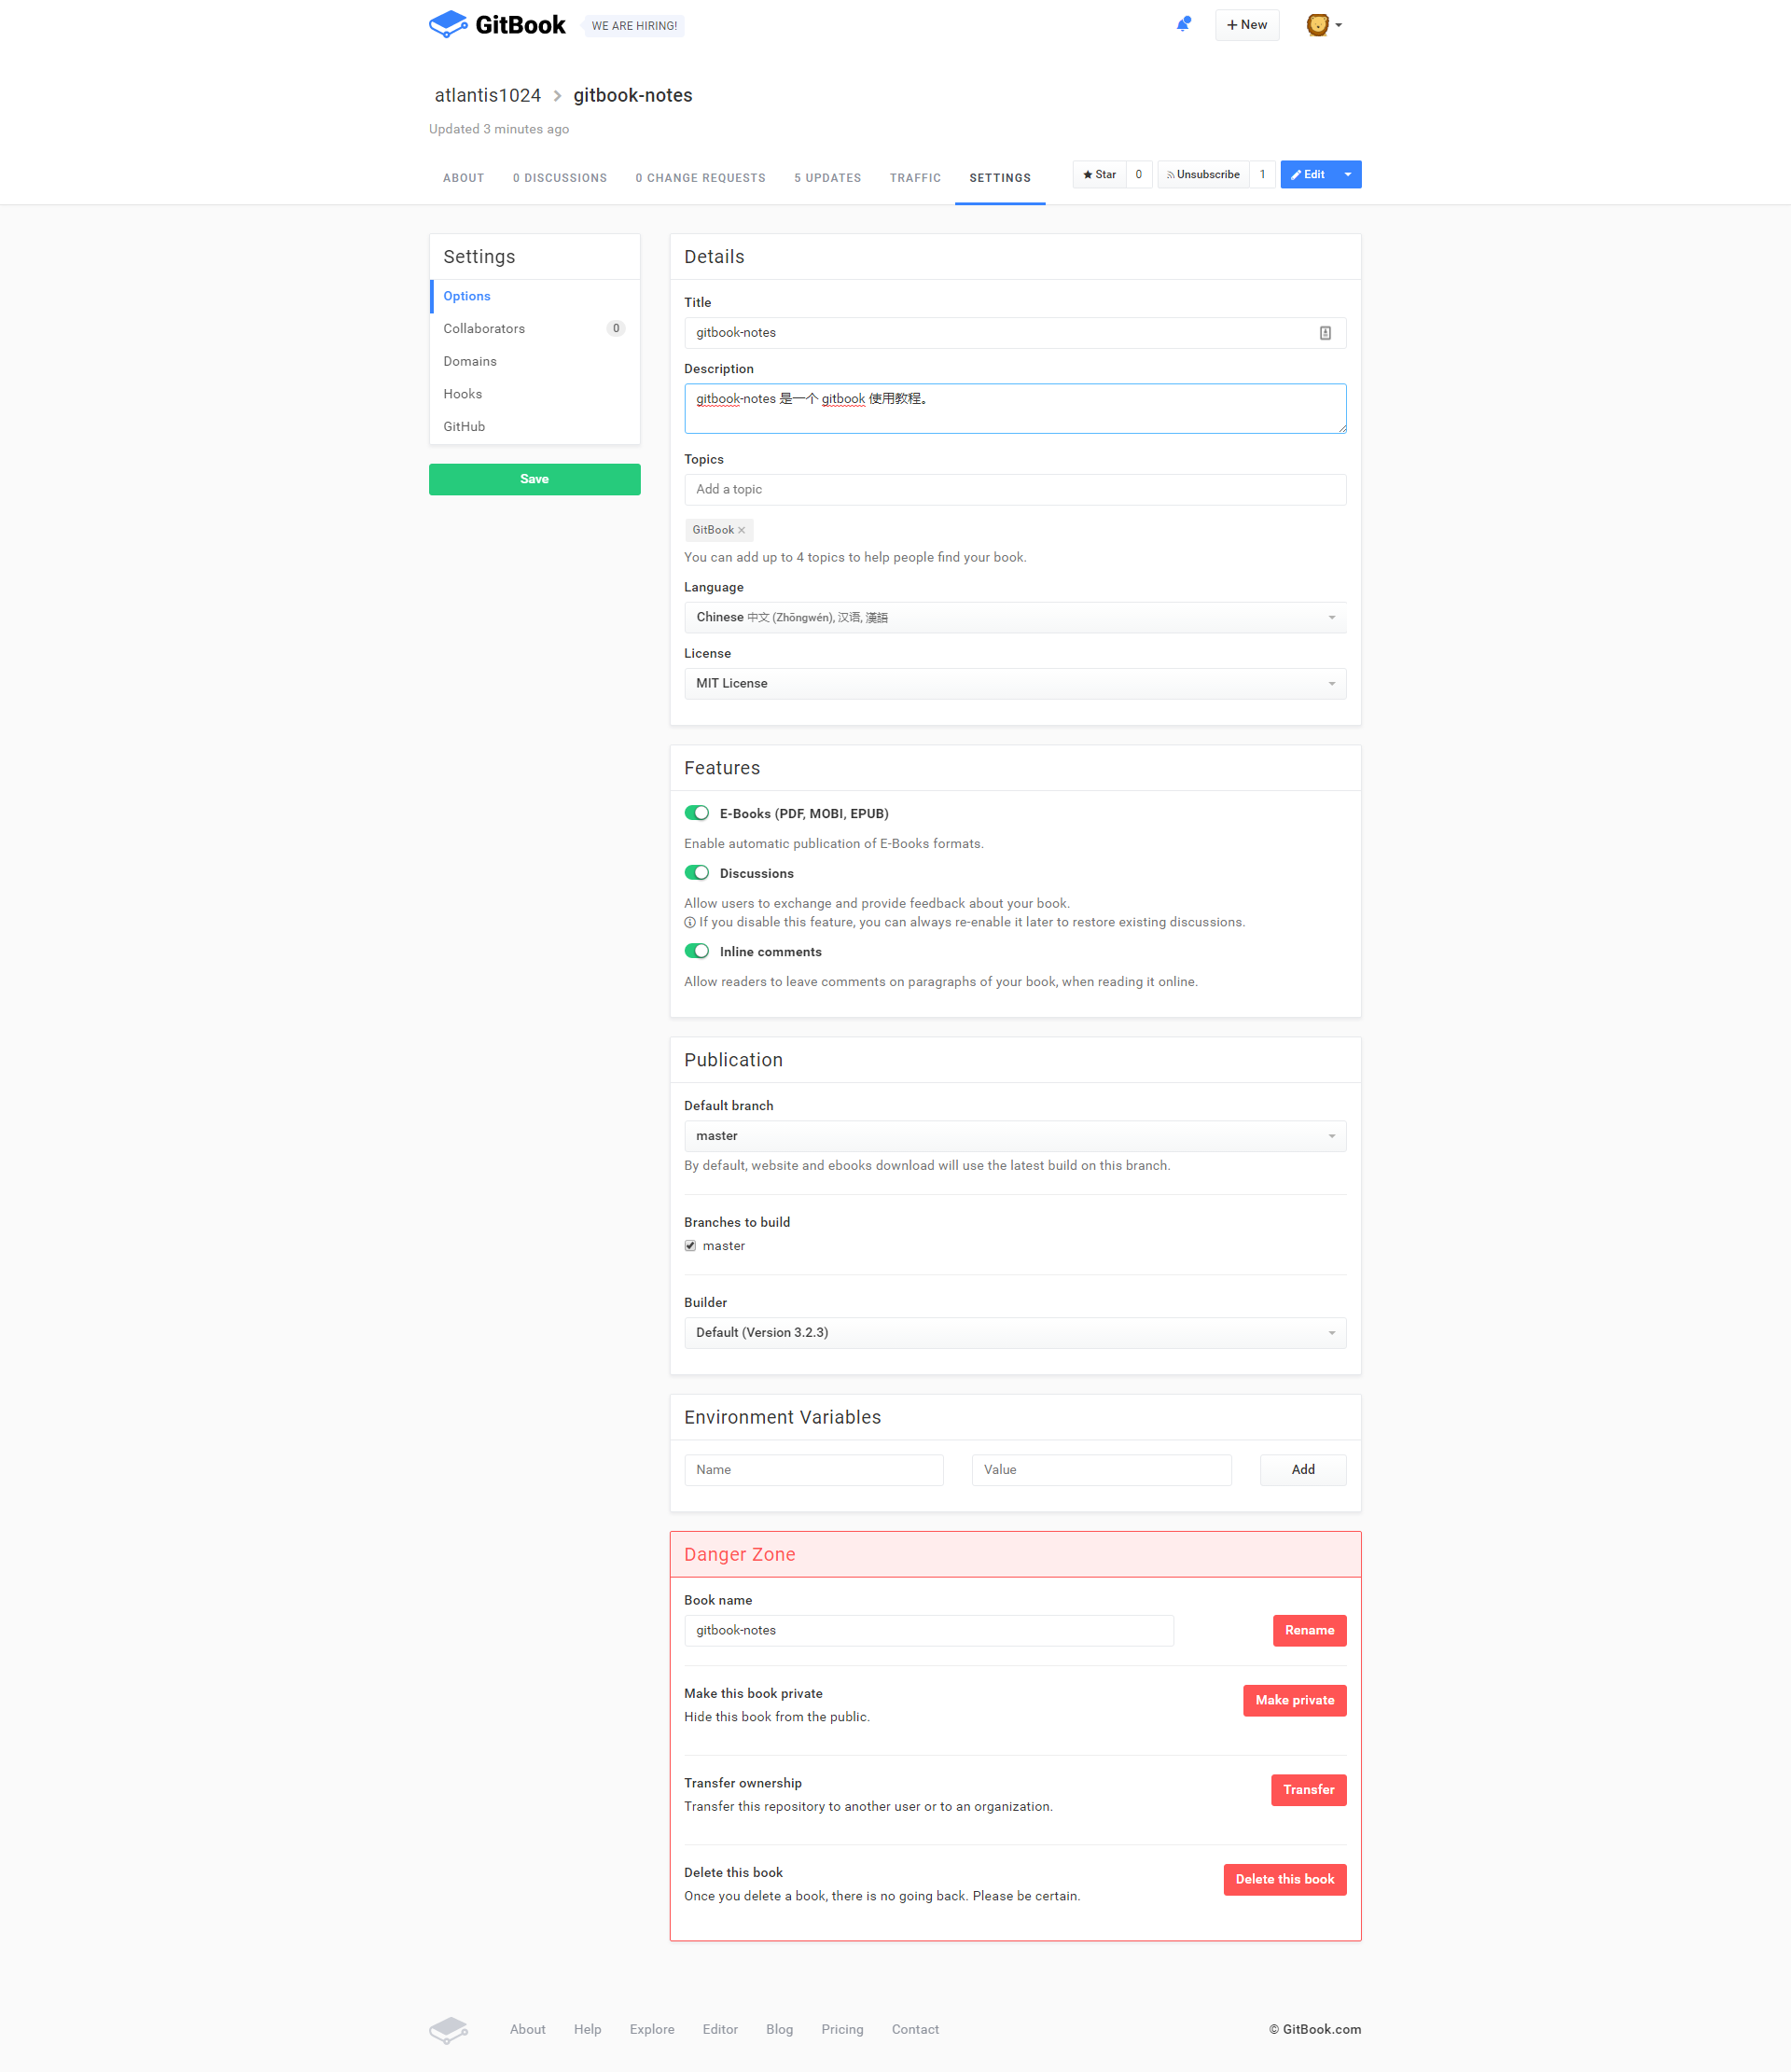Click the Book name field
1791x2072 pixels.
929,1631
